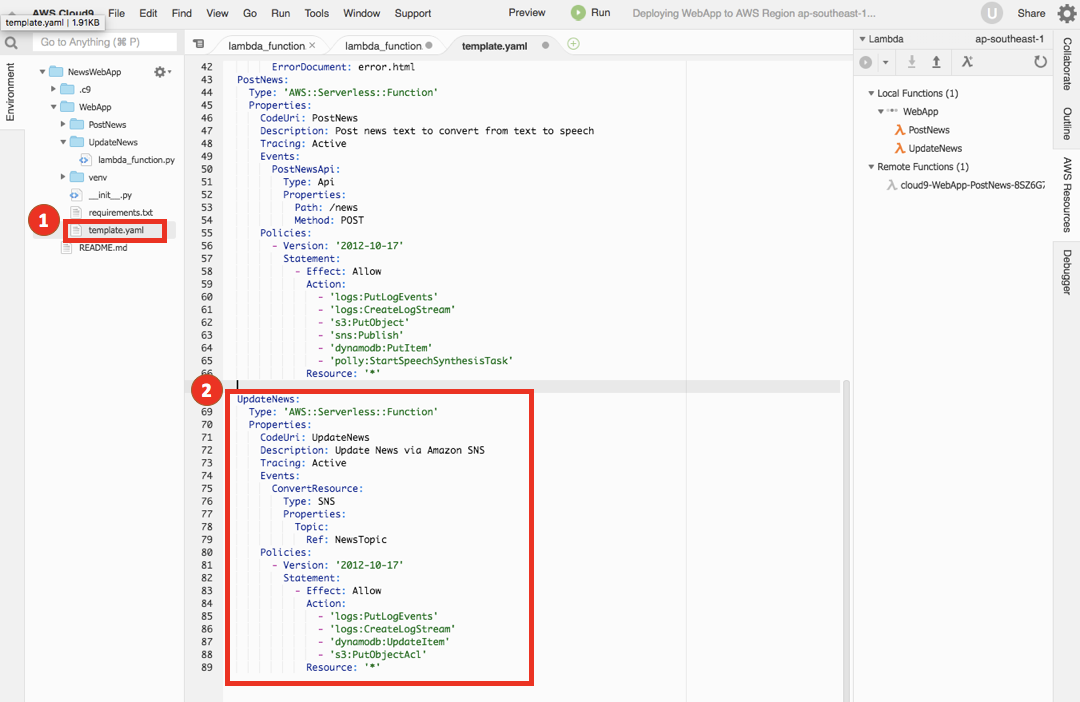This screenshot has width=1080, height=702.
Task: Open the run options dropdown arrow in Lambda panel
Action: click(886, 63)
